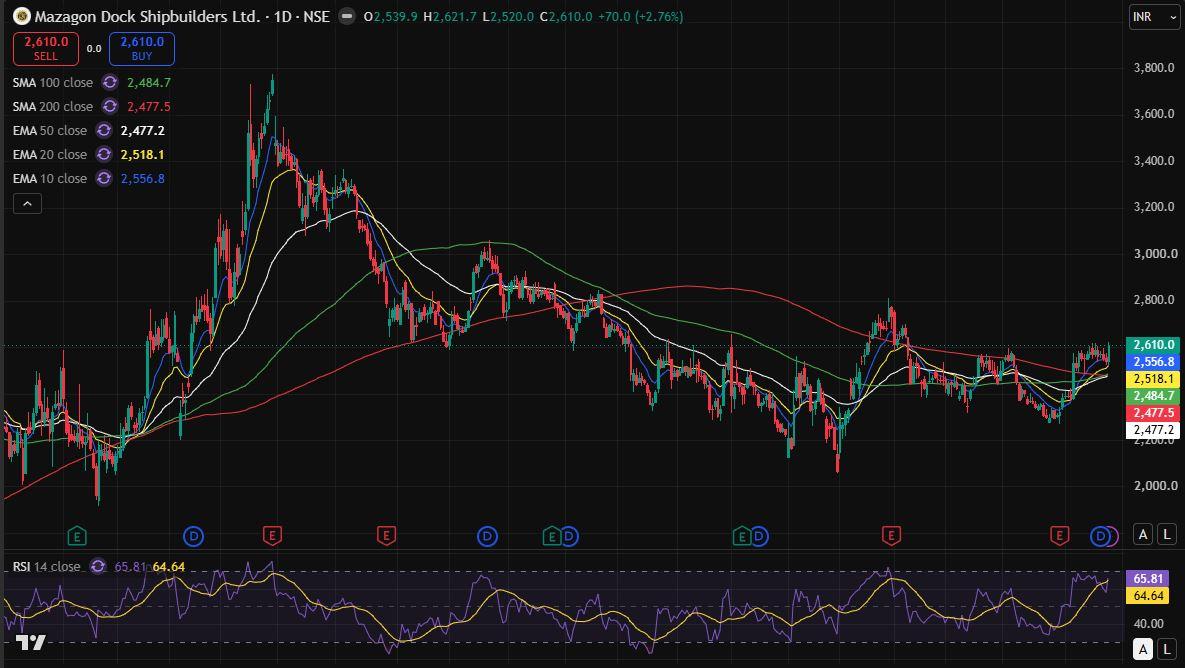Viewport: 1185px width, 668px height.
Task: Click the 3,400.0 price axis label
Action: [1154, 161]
